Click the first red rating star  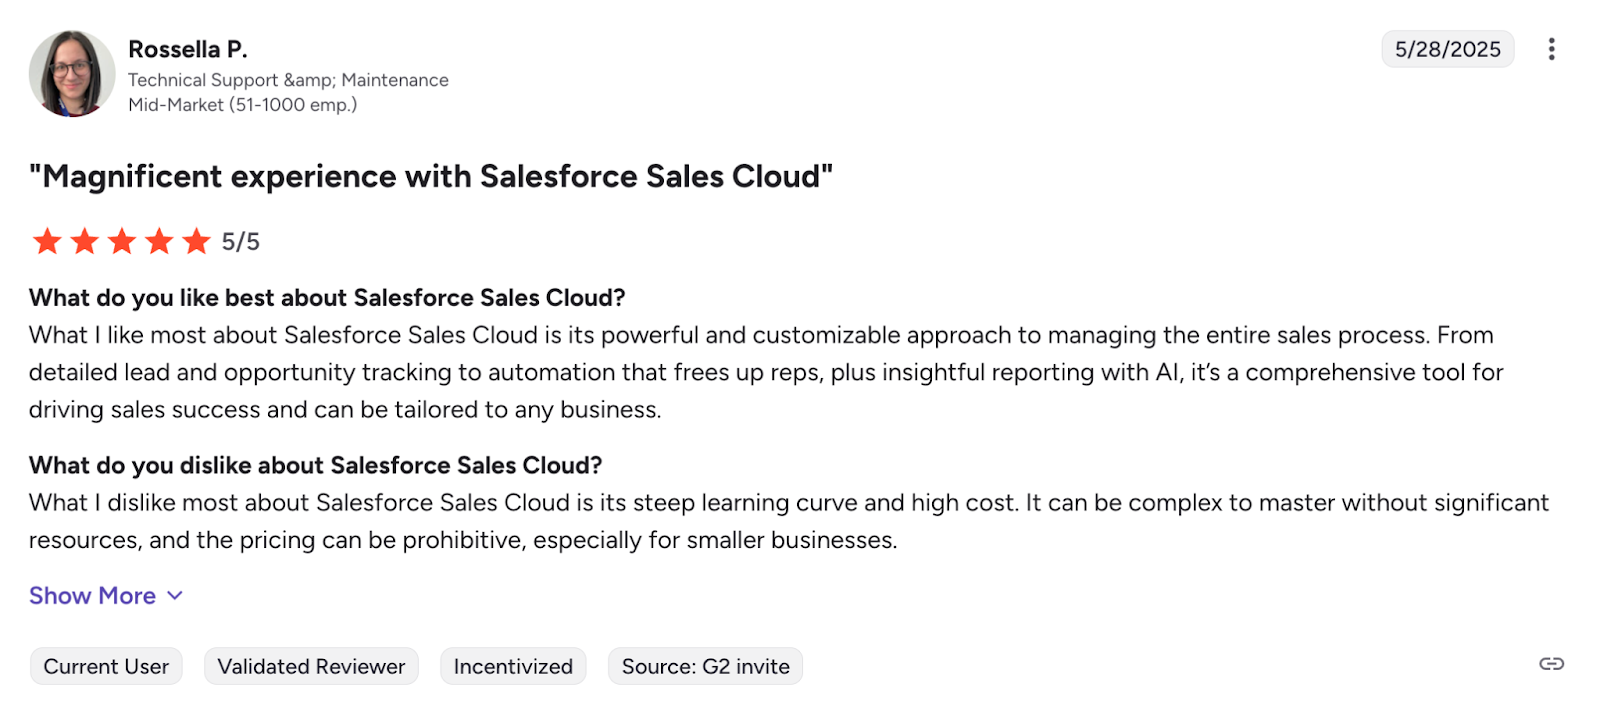coord(47,240)
